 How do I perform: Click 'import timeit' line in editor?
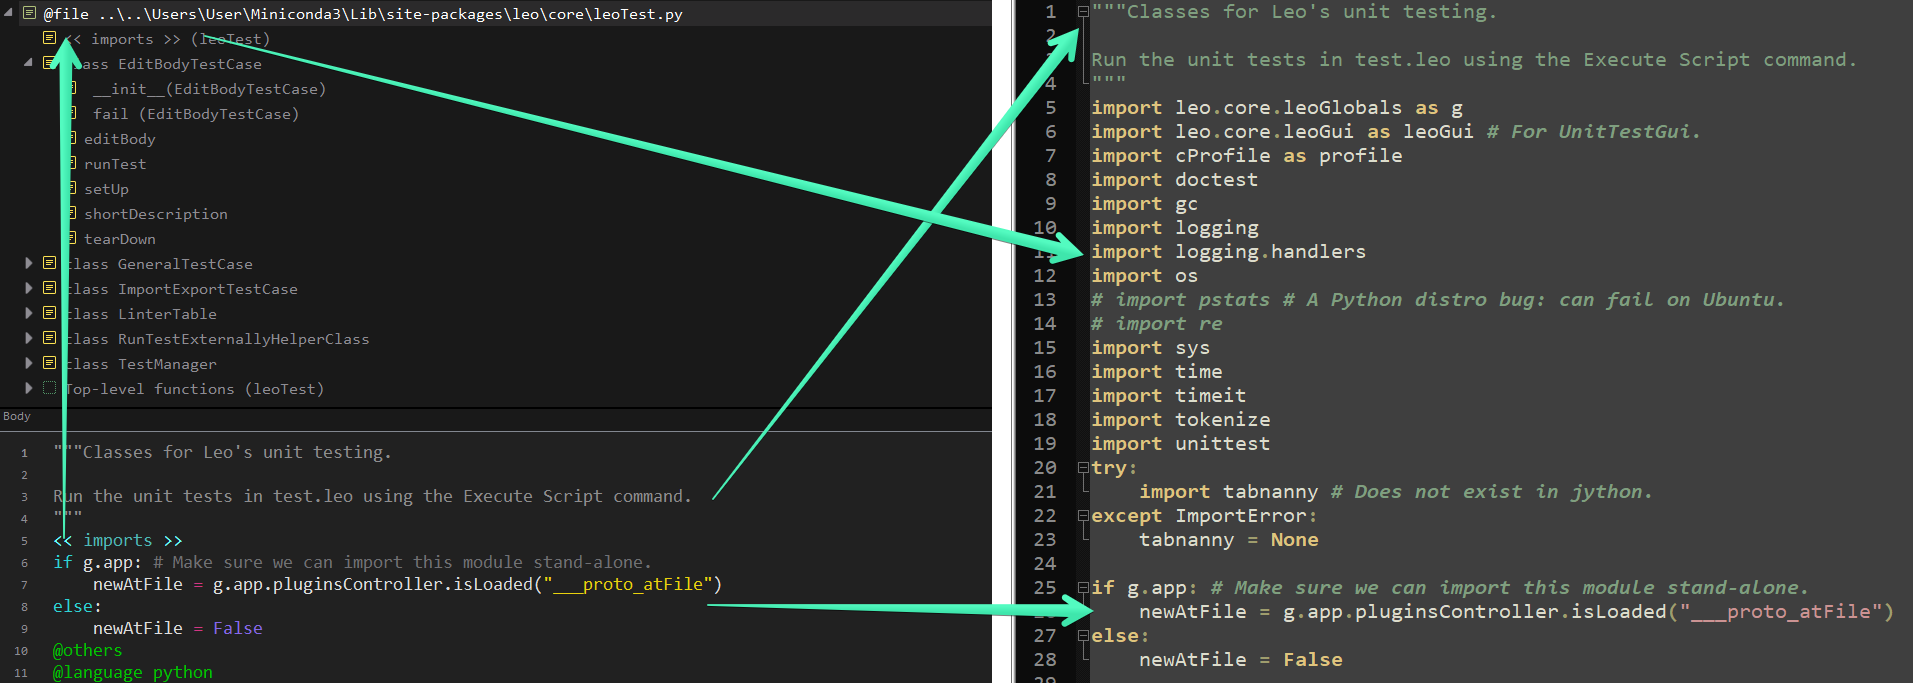tap(1169, 395)
